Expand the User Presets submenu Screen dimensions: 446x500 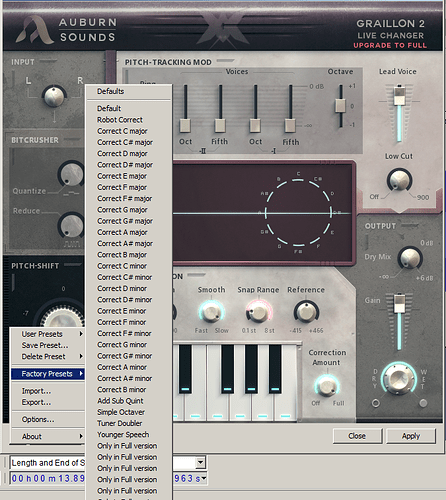48,334
